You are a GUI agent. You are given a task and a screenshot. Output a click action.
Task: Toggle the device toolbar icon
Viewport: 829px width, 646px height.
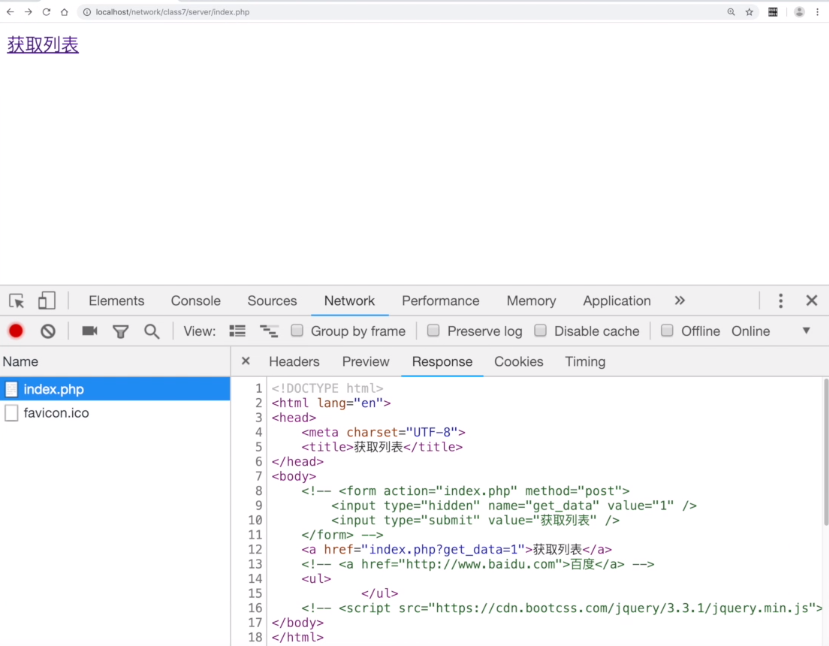(x=47, y=301)
